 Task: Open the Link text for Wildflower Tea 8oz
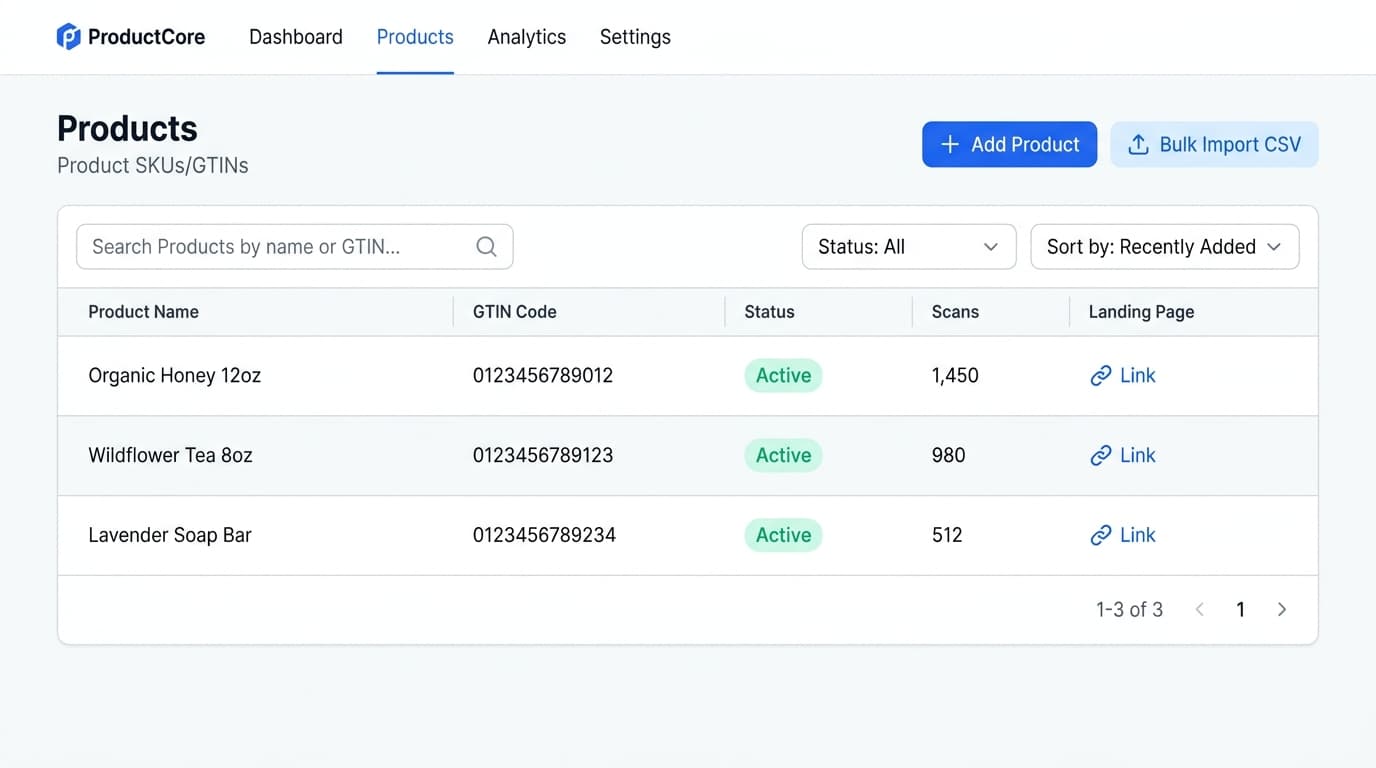click(x=1138, y=455)
